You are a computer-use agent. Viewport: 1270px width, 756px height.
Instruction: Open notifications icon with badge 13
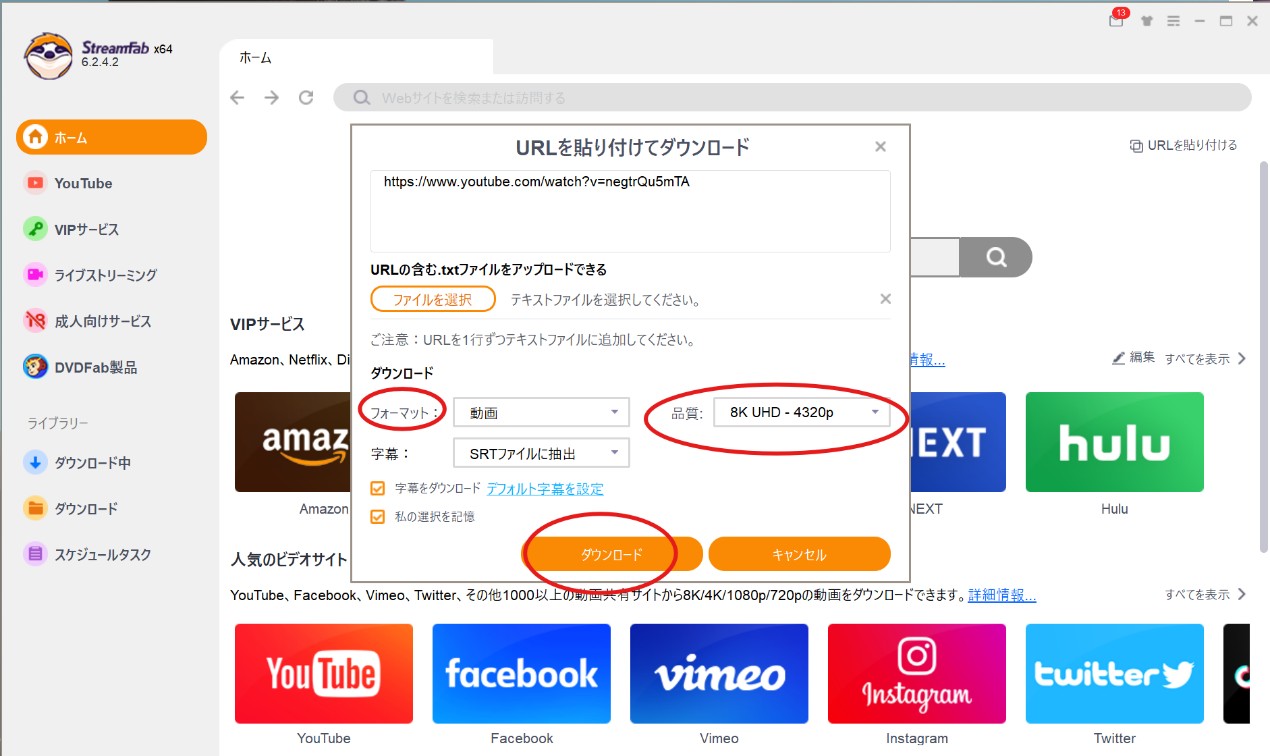[x=1116, y=19]
